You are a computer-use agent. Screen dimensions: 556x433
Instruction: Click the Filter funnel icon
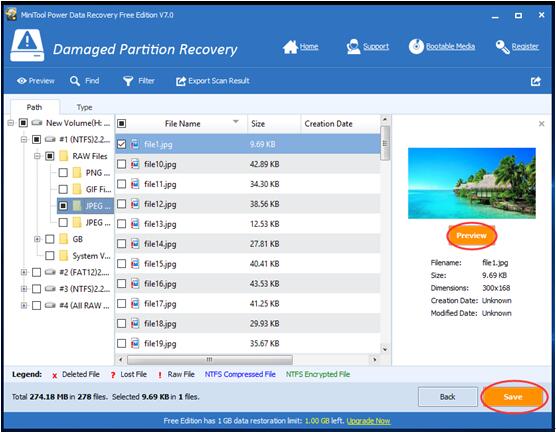coord(128,81)
